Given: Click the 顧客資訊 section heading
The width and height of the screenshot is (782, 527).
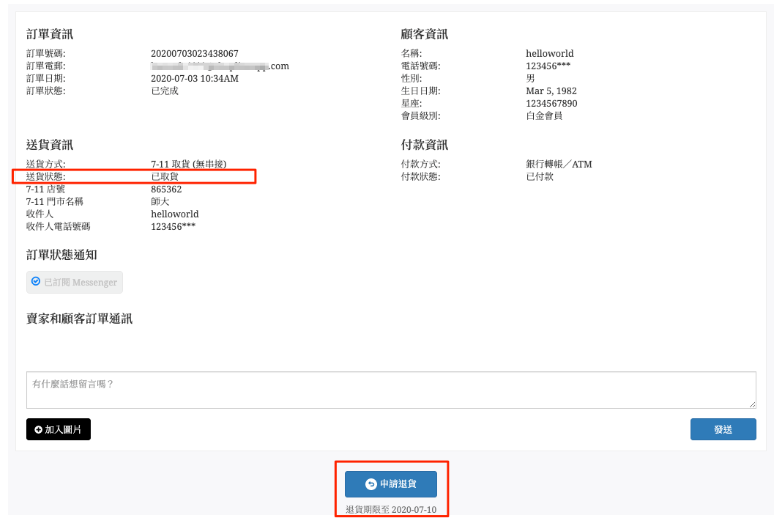Looking at the screenshot, I should [x=424, y=34].
